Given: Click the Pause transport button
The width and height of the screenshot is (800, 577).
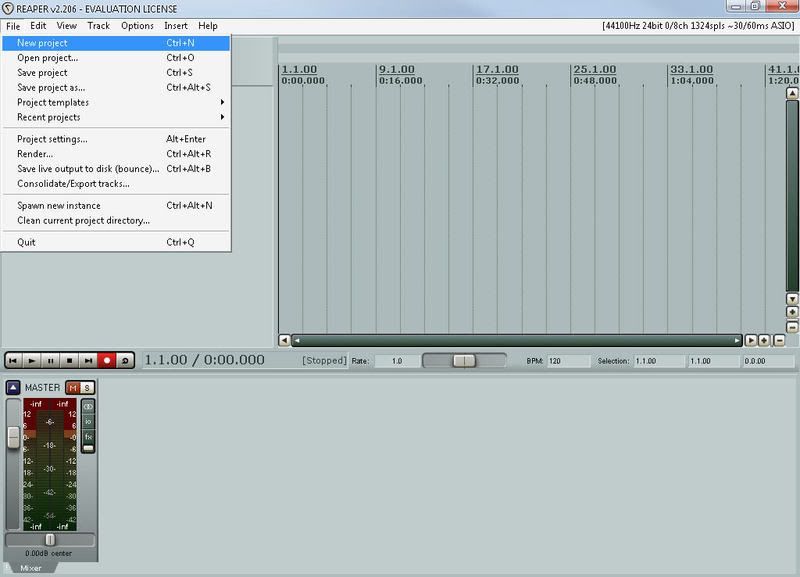Looking at the screenshot, I should pyautogui.click(x=51, y=360).
